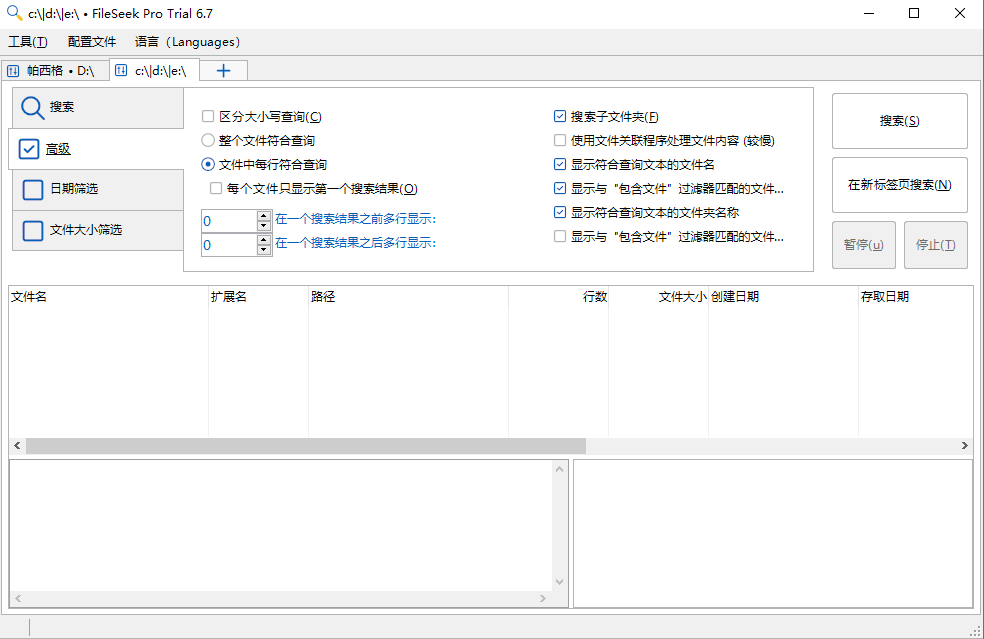This screenshot has height=639, width=984.
Task: Open the 配置文件 menu
Action: tap(92, 42)
